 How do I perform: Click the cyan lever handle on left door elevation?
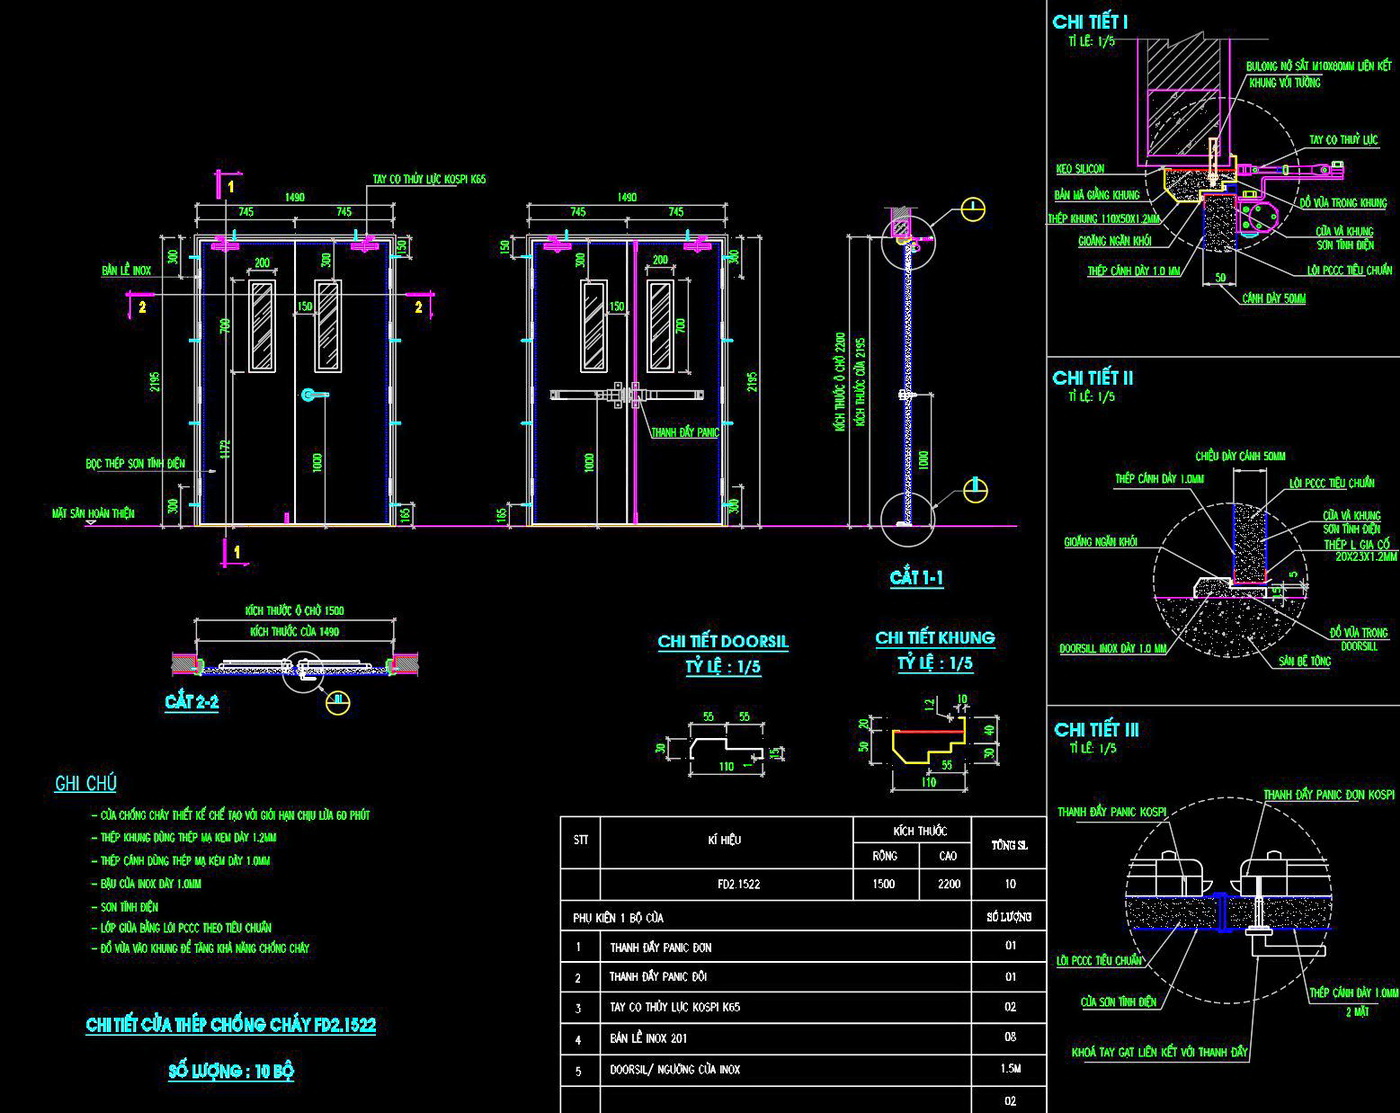313,396
